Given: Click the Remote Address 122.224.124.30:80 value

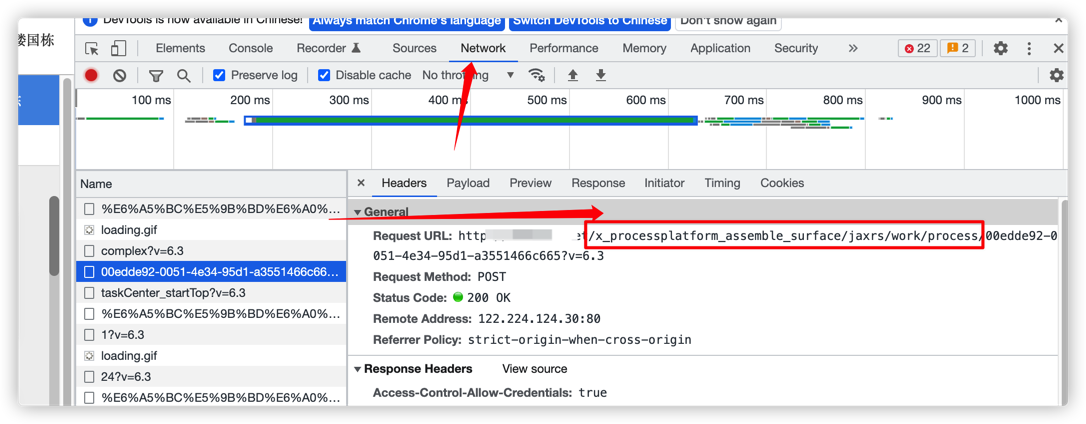Looking at the screenshot, I should 540,319.
